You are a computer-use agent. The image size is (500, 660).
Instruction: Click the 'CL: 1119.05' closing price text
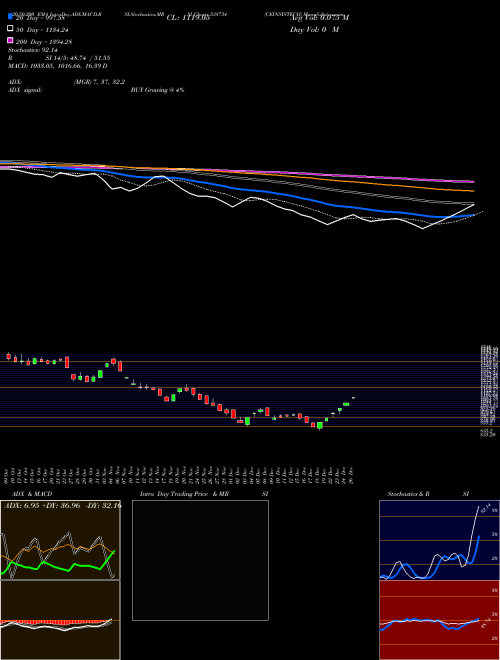(x=188, y=18)
